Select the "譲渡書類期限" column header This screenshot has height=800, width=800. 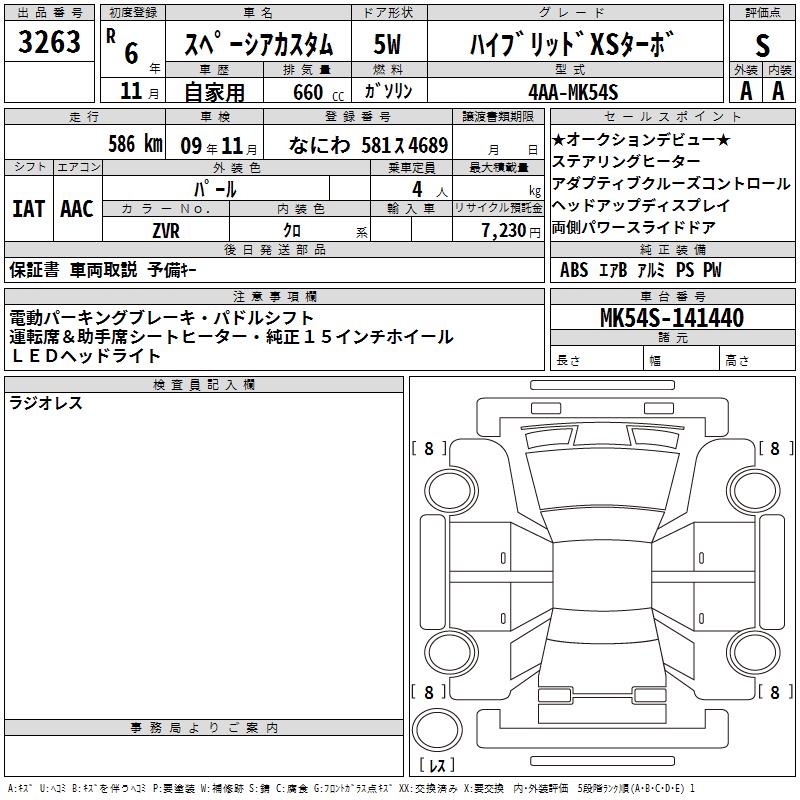coord(497,117)
